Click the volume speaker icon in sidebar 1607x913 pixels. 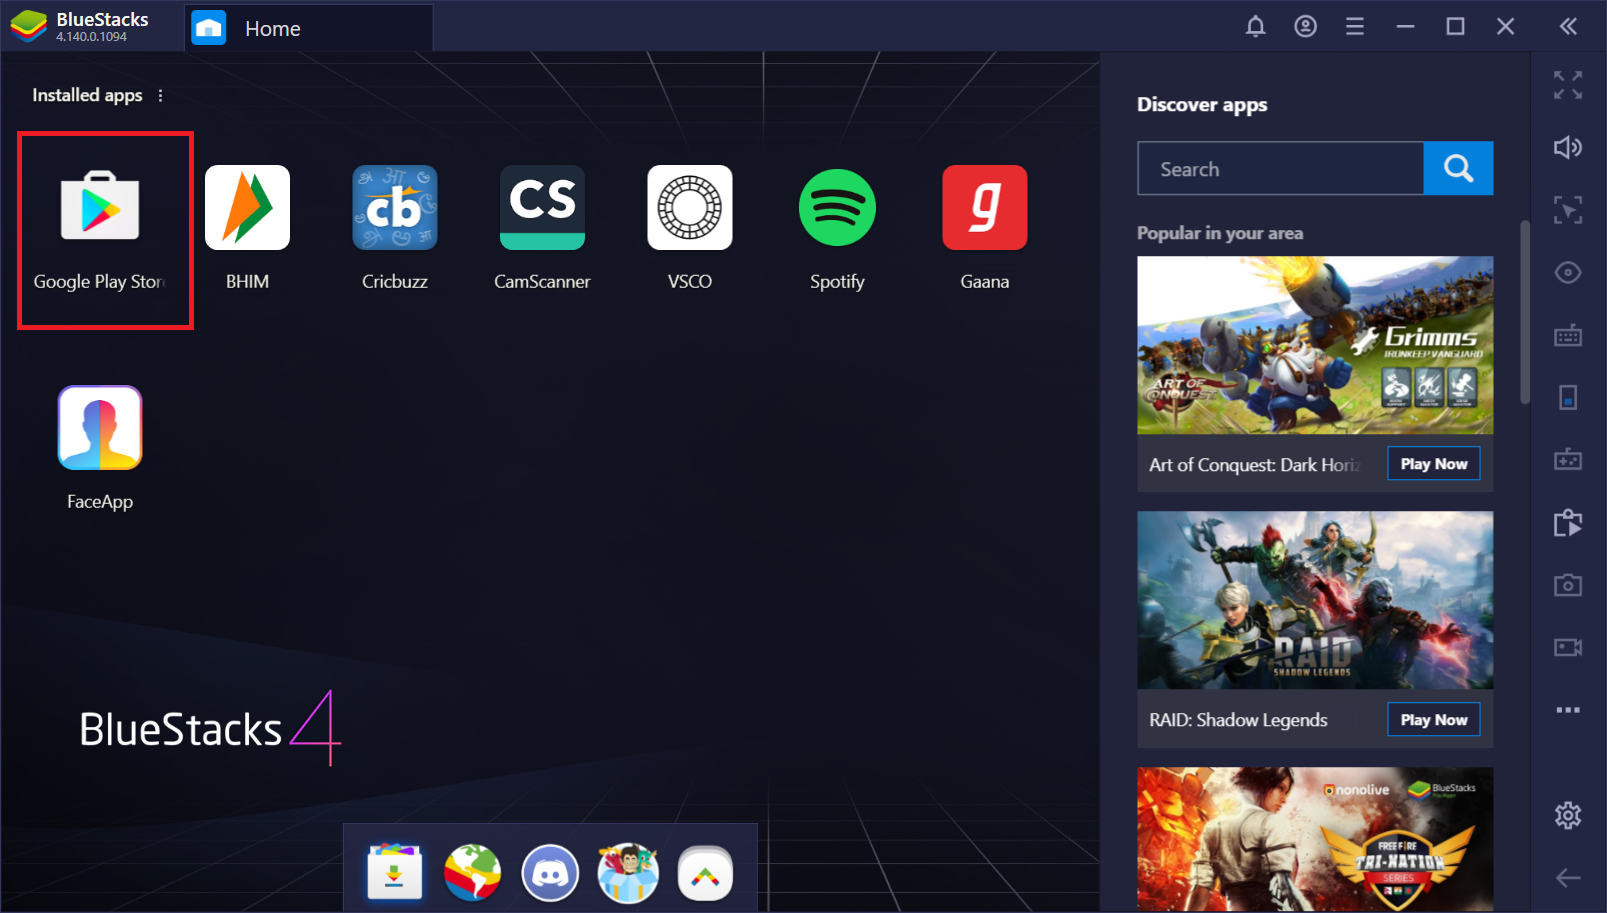point(1568,148)
